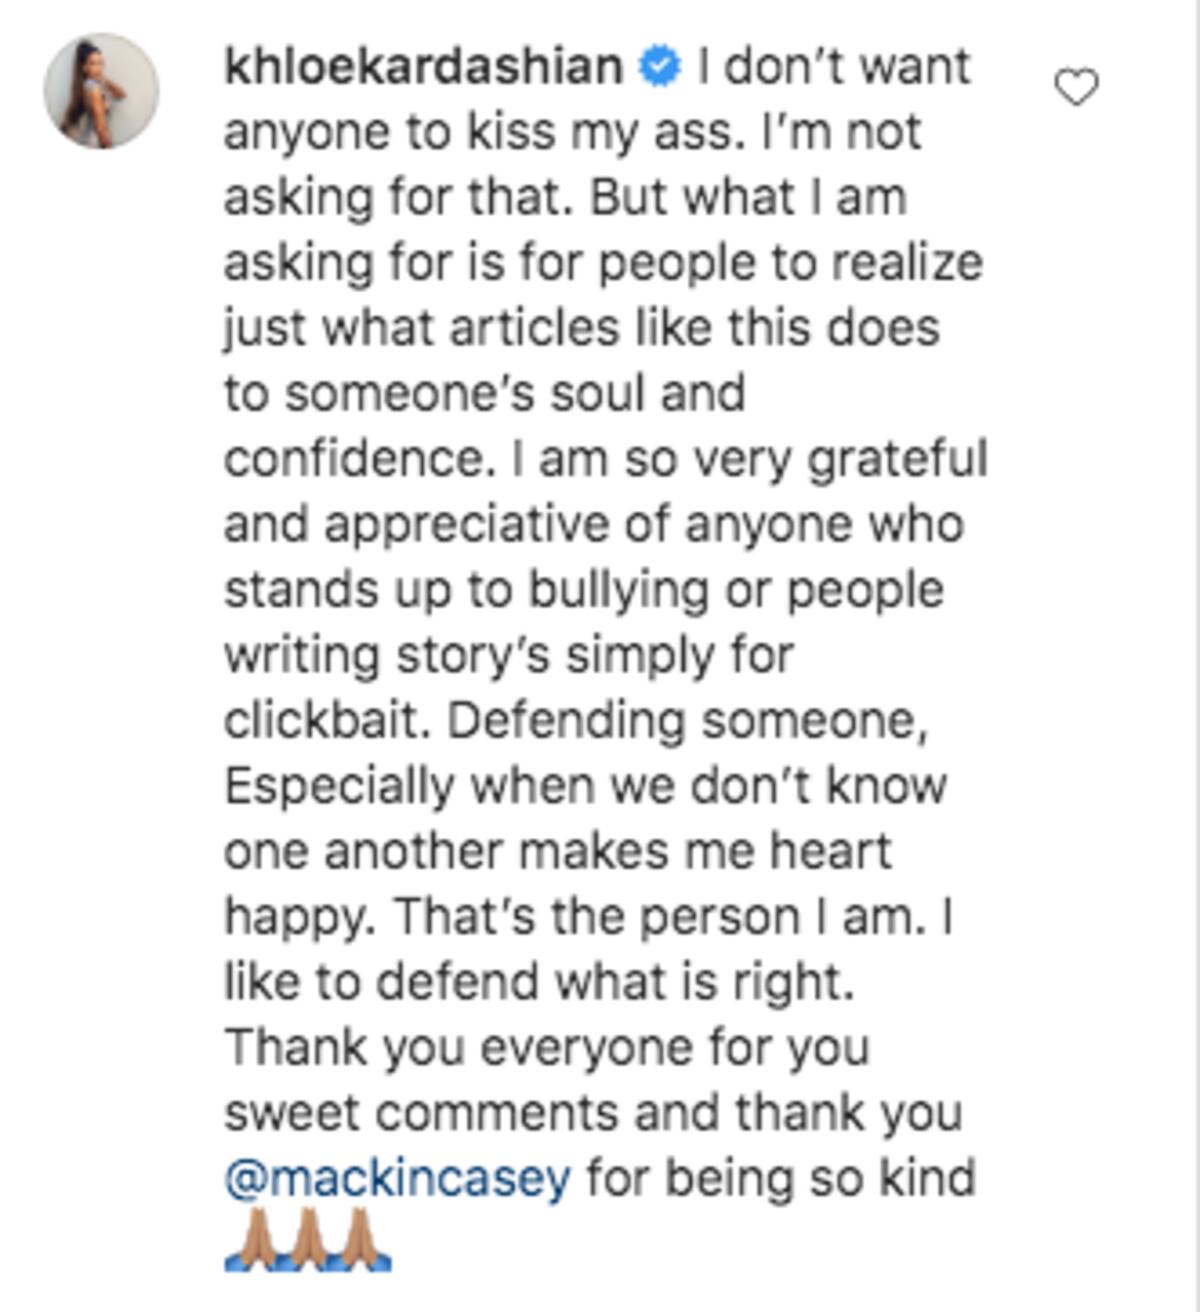The image size is (1200, 1312).
Task: Like the comment with the heart icon
Action: 1077,88
